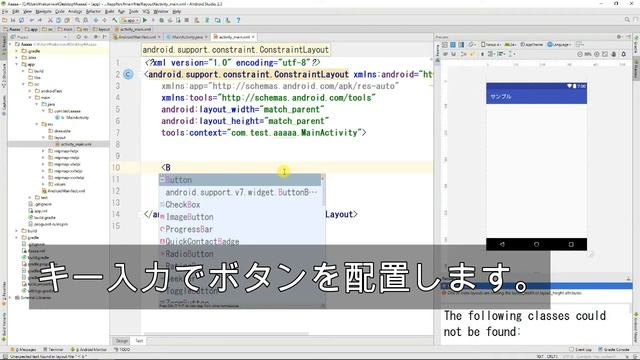640x360 pixels.
Task: Select the Text tab below the editor
Action: tap(139, 341)
